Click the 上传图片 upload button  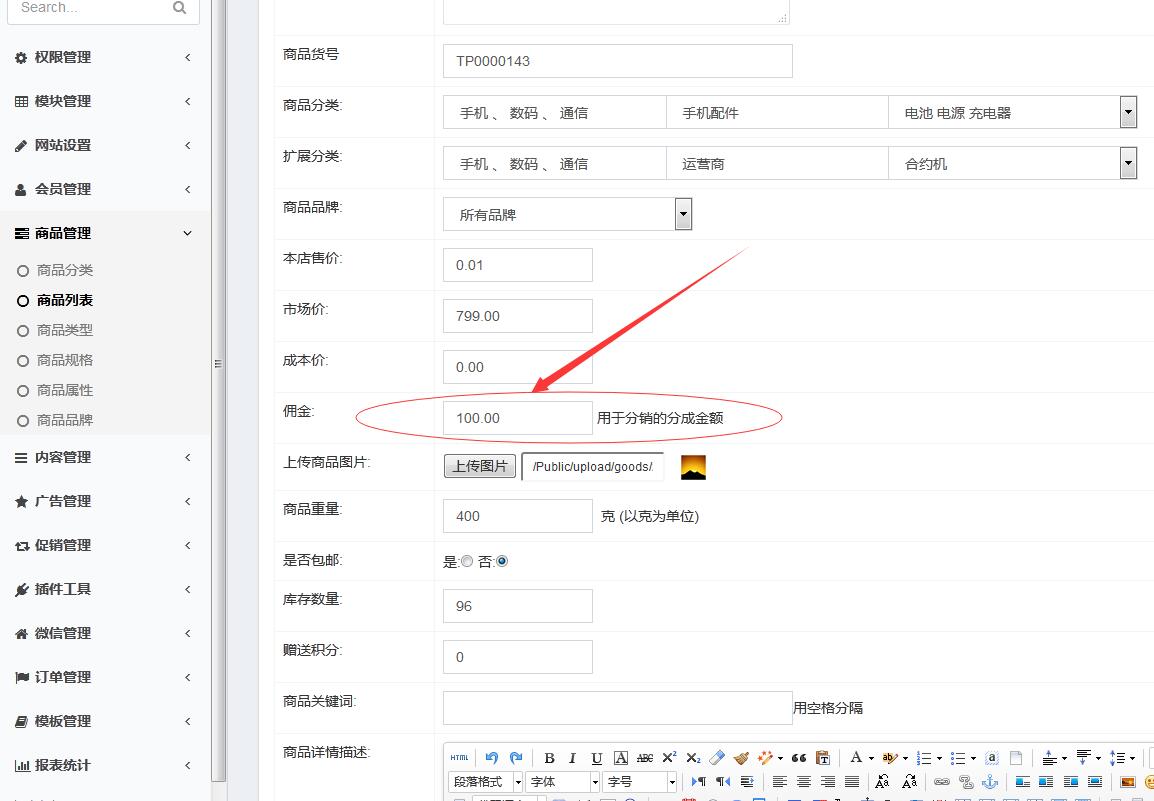(x=480, y=466)
